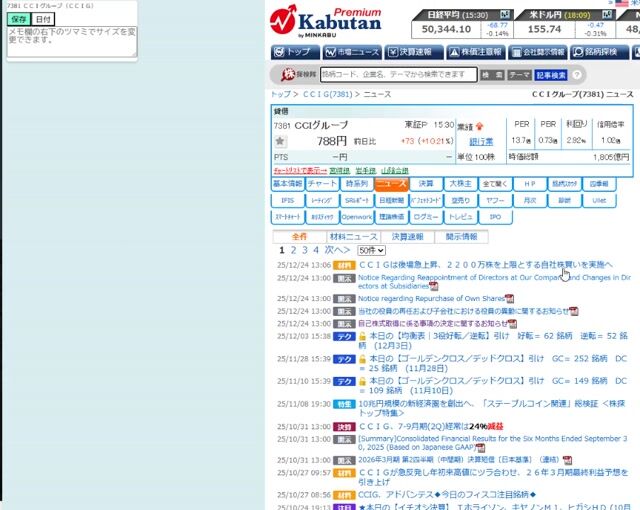Go to news page 4

316,250
